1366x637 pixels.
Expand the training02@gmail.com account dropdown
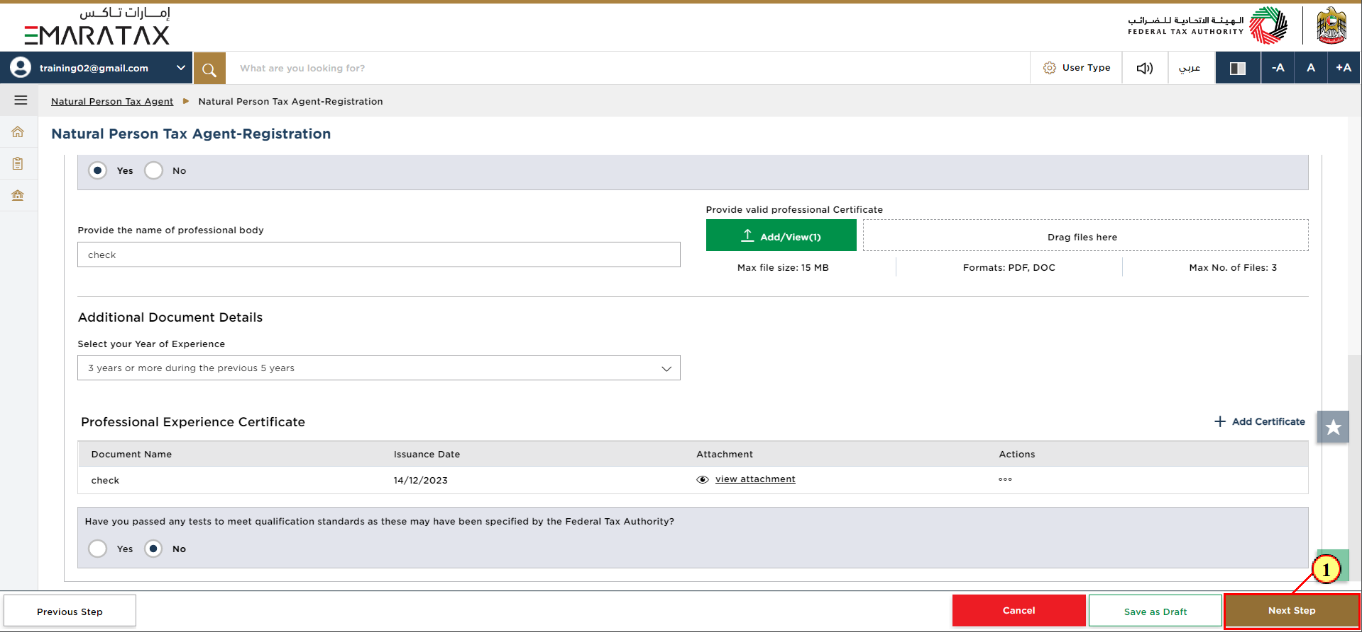(181, 68)
